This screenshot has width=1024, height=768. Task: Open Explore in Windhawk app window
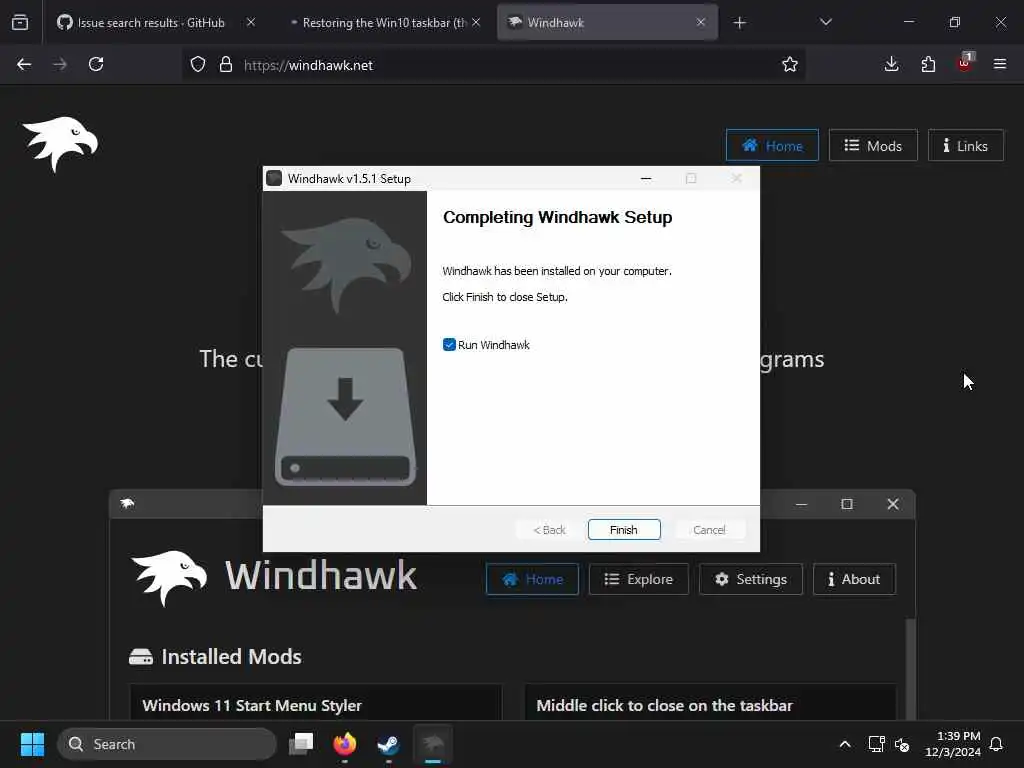coord(639,579)
